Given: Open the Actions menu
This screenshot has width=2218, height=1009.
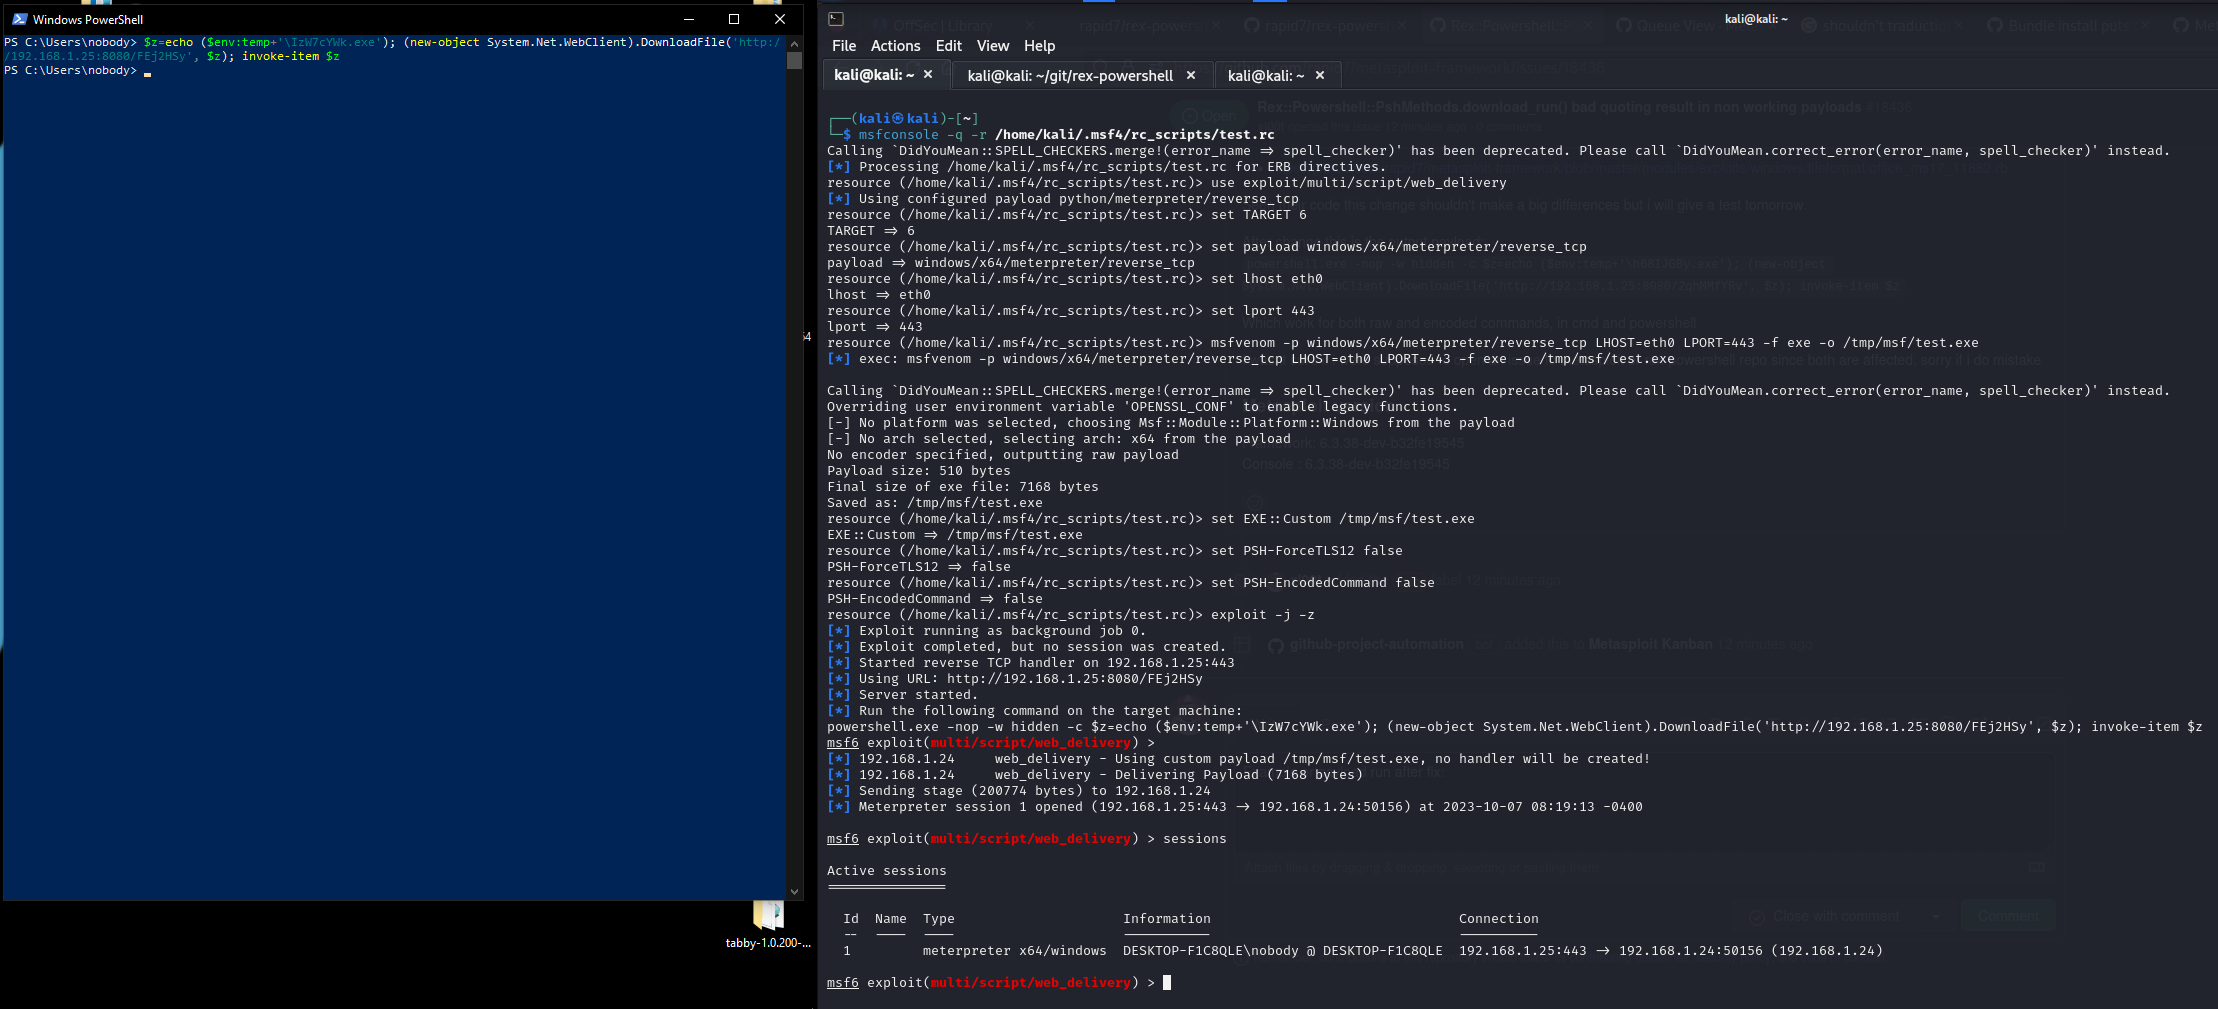Looking at the screenshot, I should click(896, 46).
